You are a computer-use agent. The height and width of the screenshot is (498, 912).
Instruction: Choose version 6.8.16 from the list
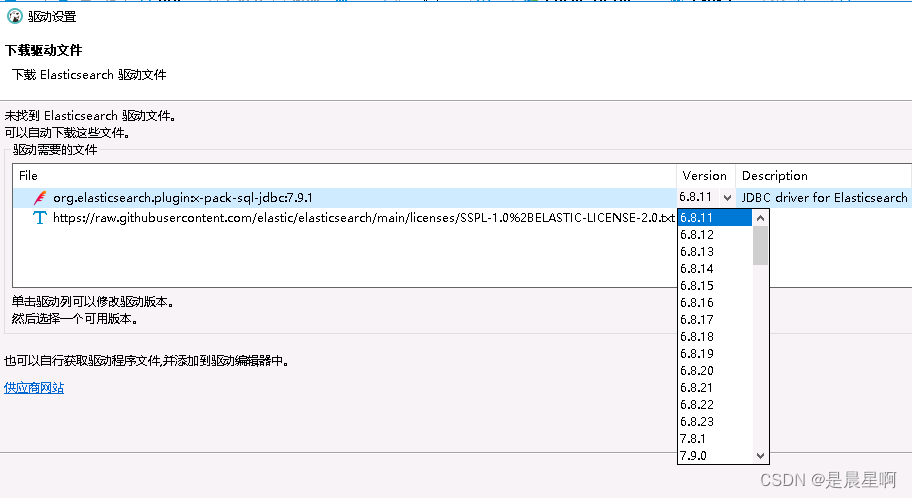(x=715, y=303)
